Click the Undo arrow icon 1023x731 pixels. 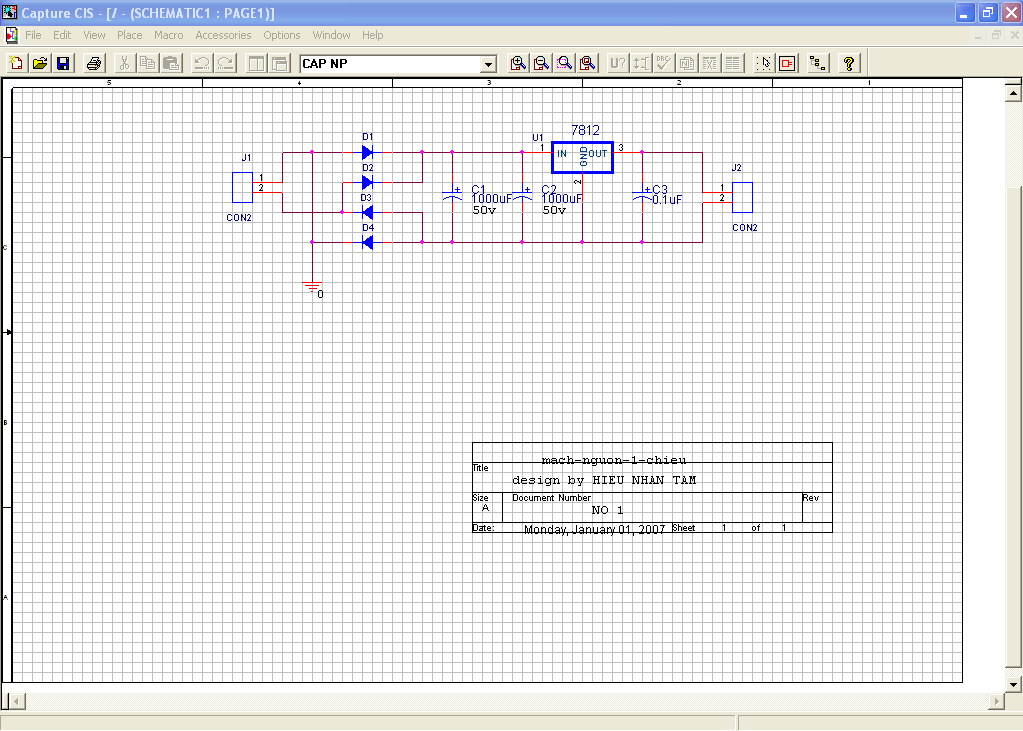coord(202,63)
